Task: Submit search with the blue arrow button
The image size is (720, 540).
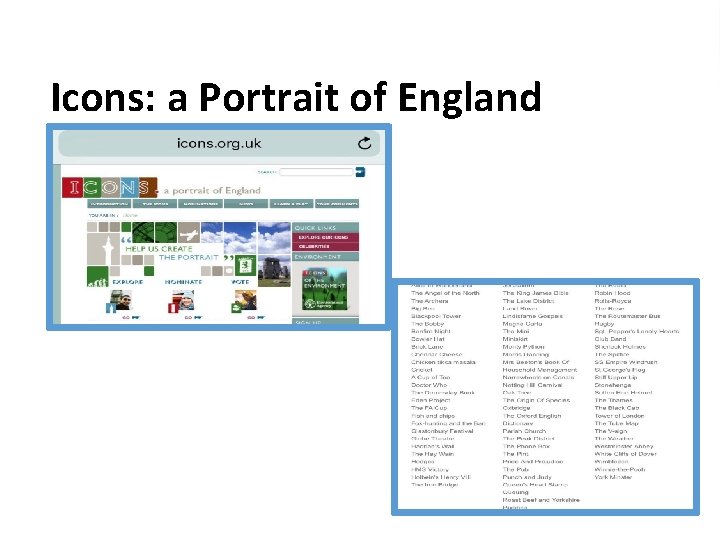Action: point(360,172)
